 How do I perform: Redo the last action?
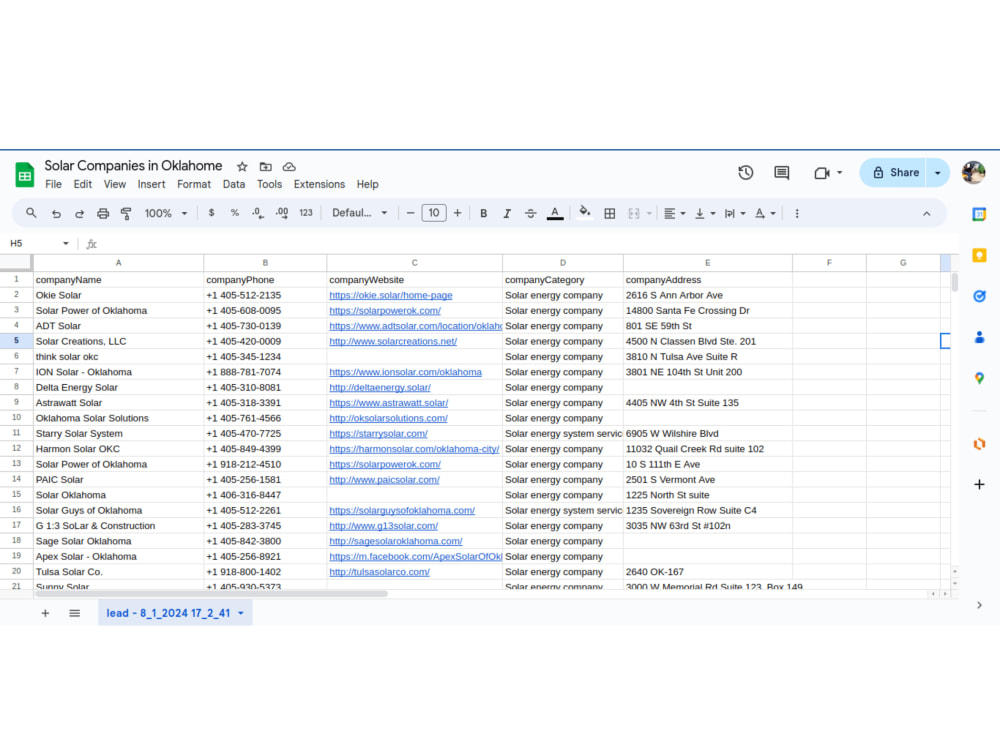click(79, 214)
